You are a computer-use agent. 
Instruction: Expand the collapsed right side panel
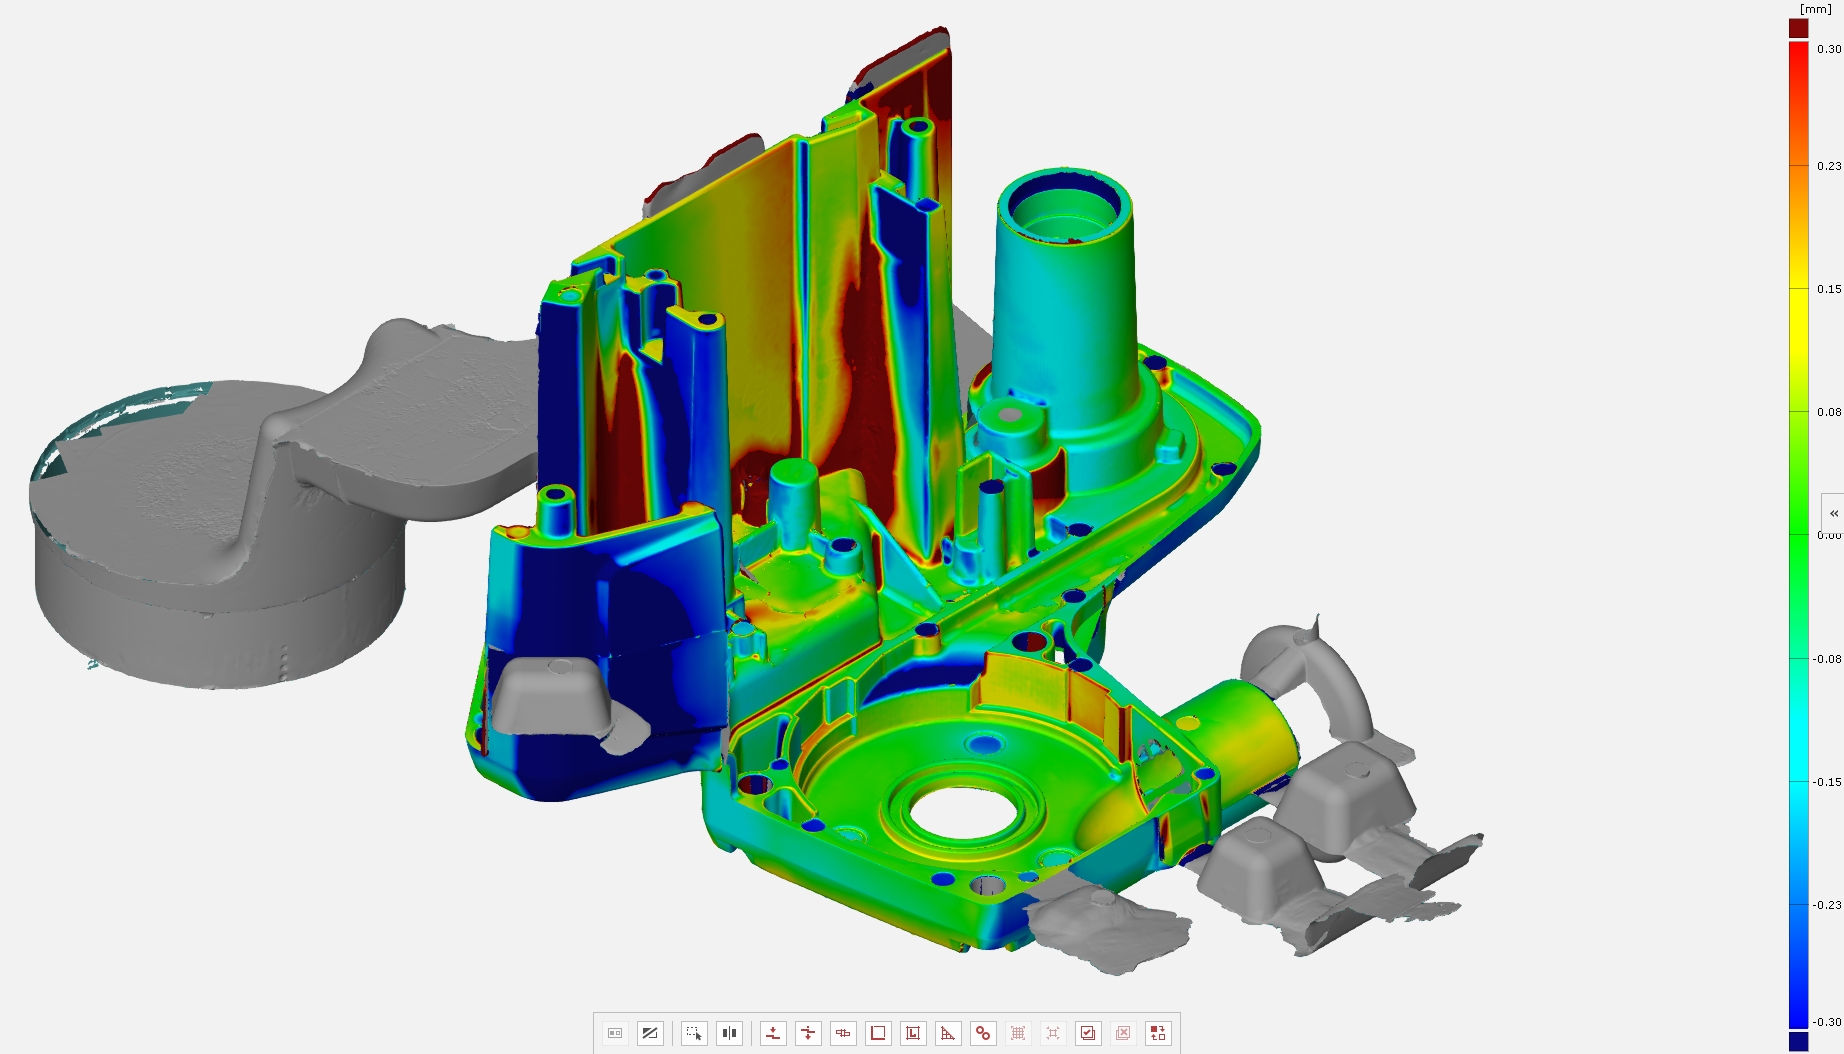click(1833, 513)
